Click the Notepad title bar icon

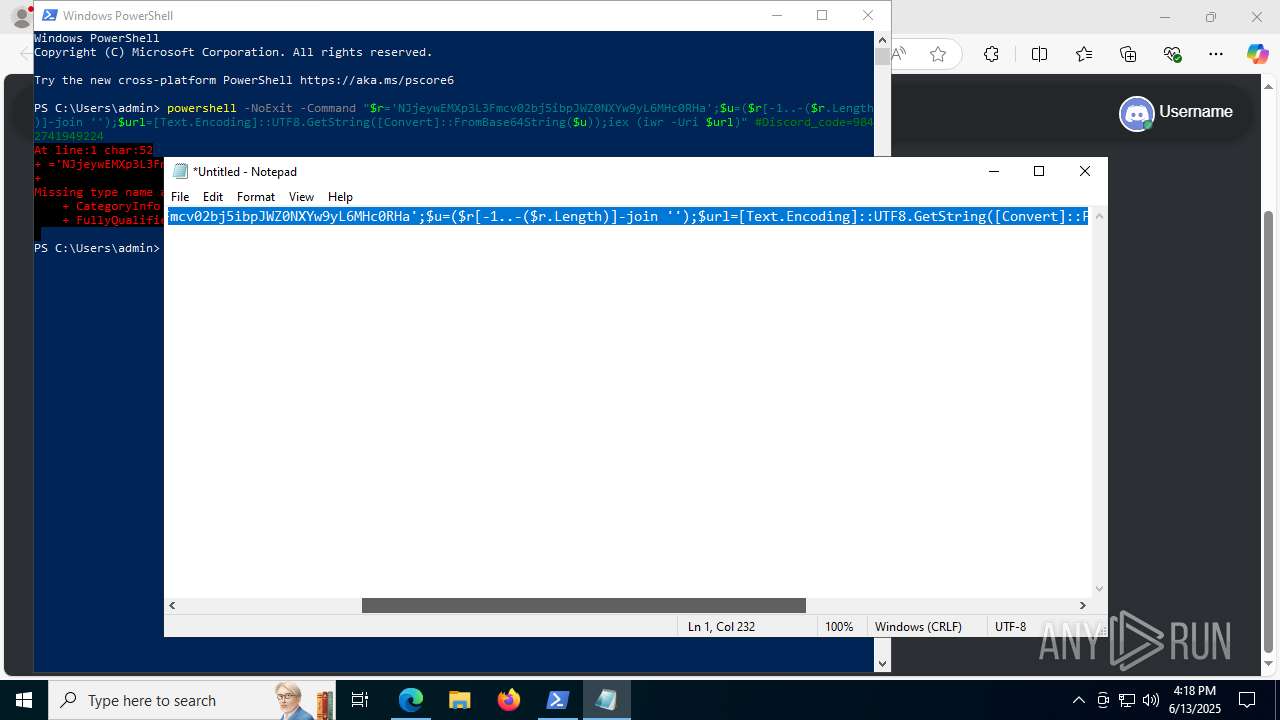(180, 172)
